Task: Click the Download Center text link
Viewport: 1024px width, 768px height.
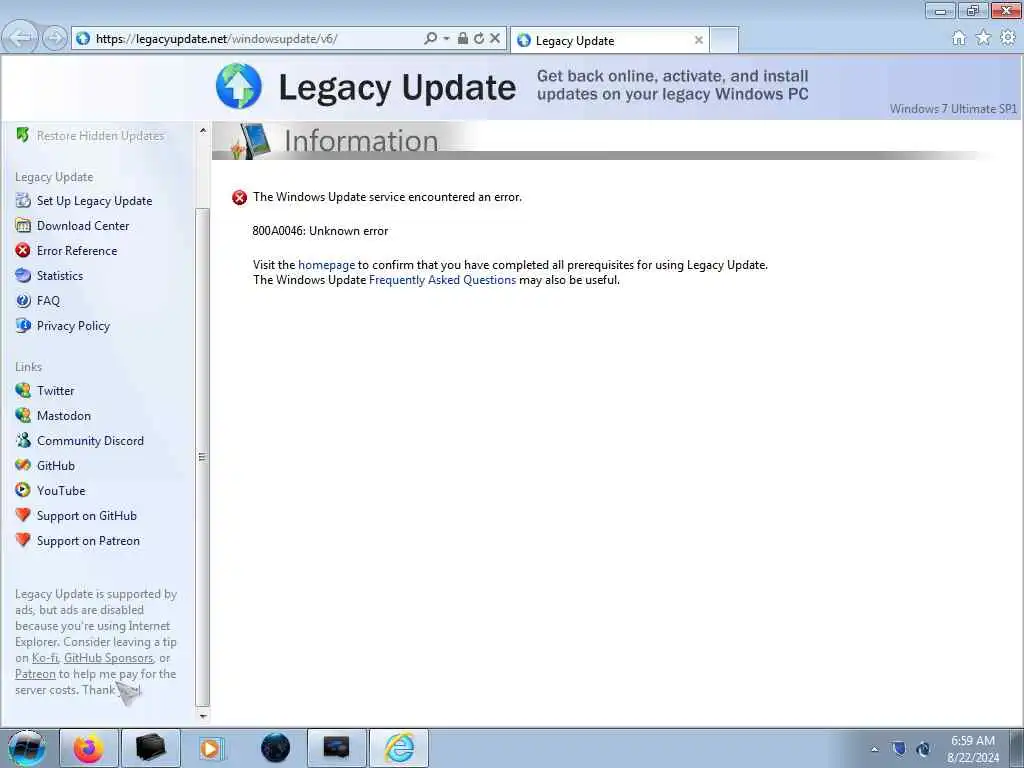Action: [83, 225]
